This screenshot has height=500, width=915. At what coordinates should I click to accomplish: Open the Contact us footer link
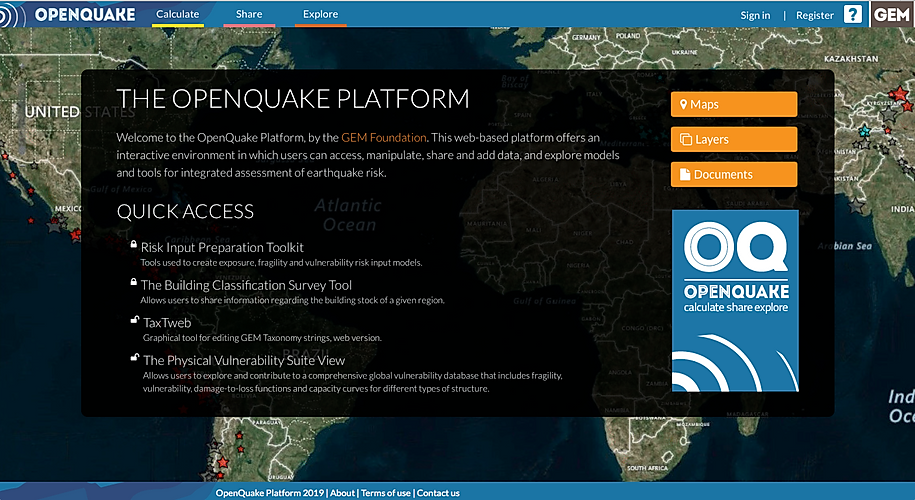tap(438, 493)
